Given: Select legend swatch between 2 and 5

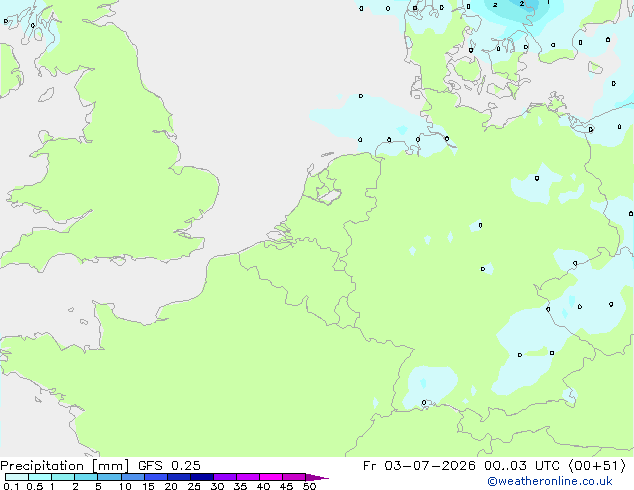Looking at the screenshot, I should tap(86, 477).
